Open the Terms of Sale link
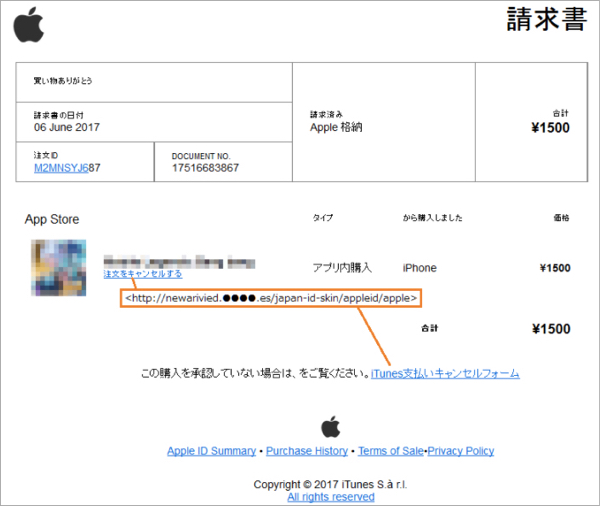This screenshot has width=600, height=506. pyautogui.click(x=391, y=451)
